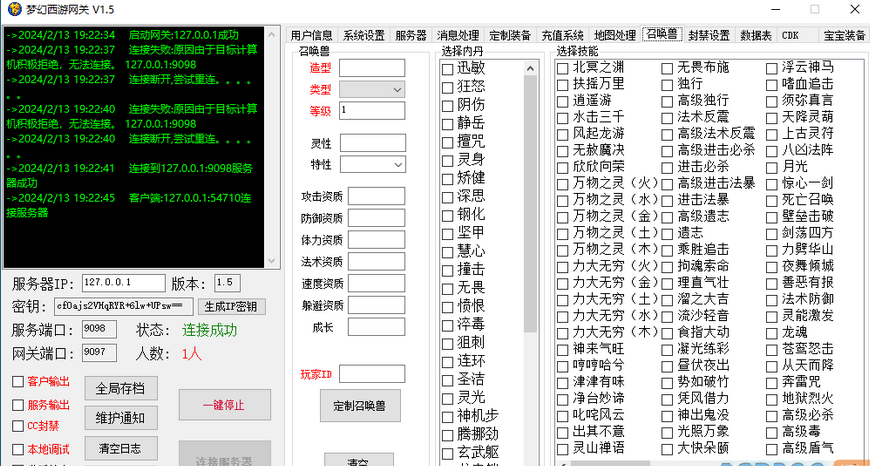Screen dimensions: 870x466
Task: Switch to 封禁设置 tab
Action: pyautogui.click(x=709, y=36)
